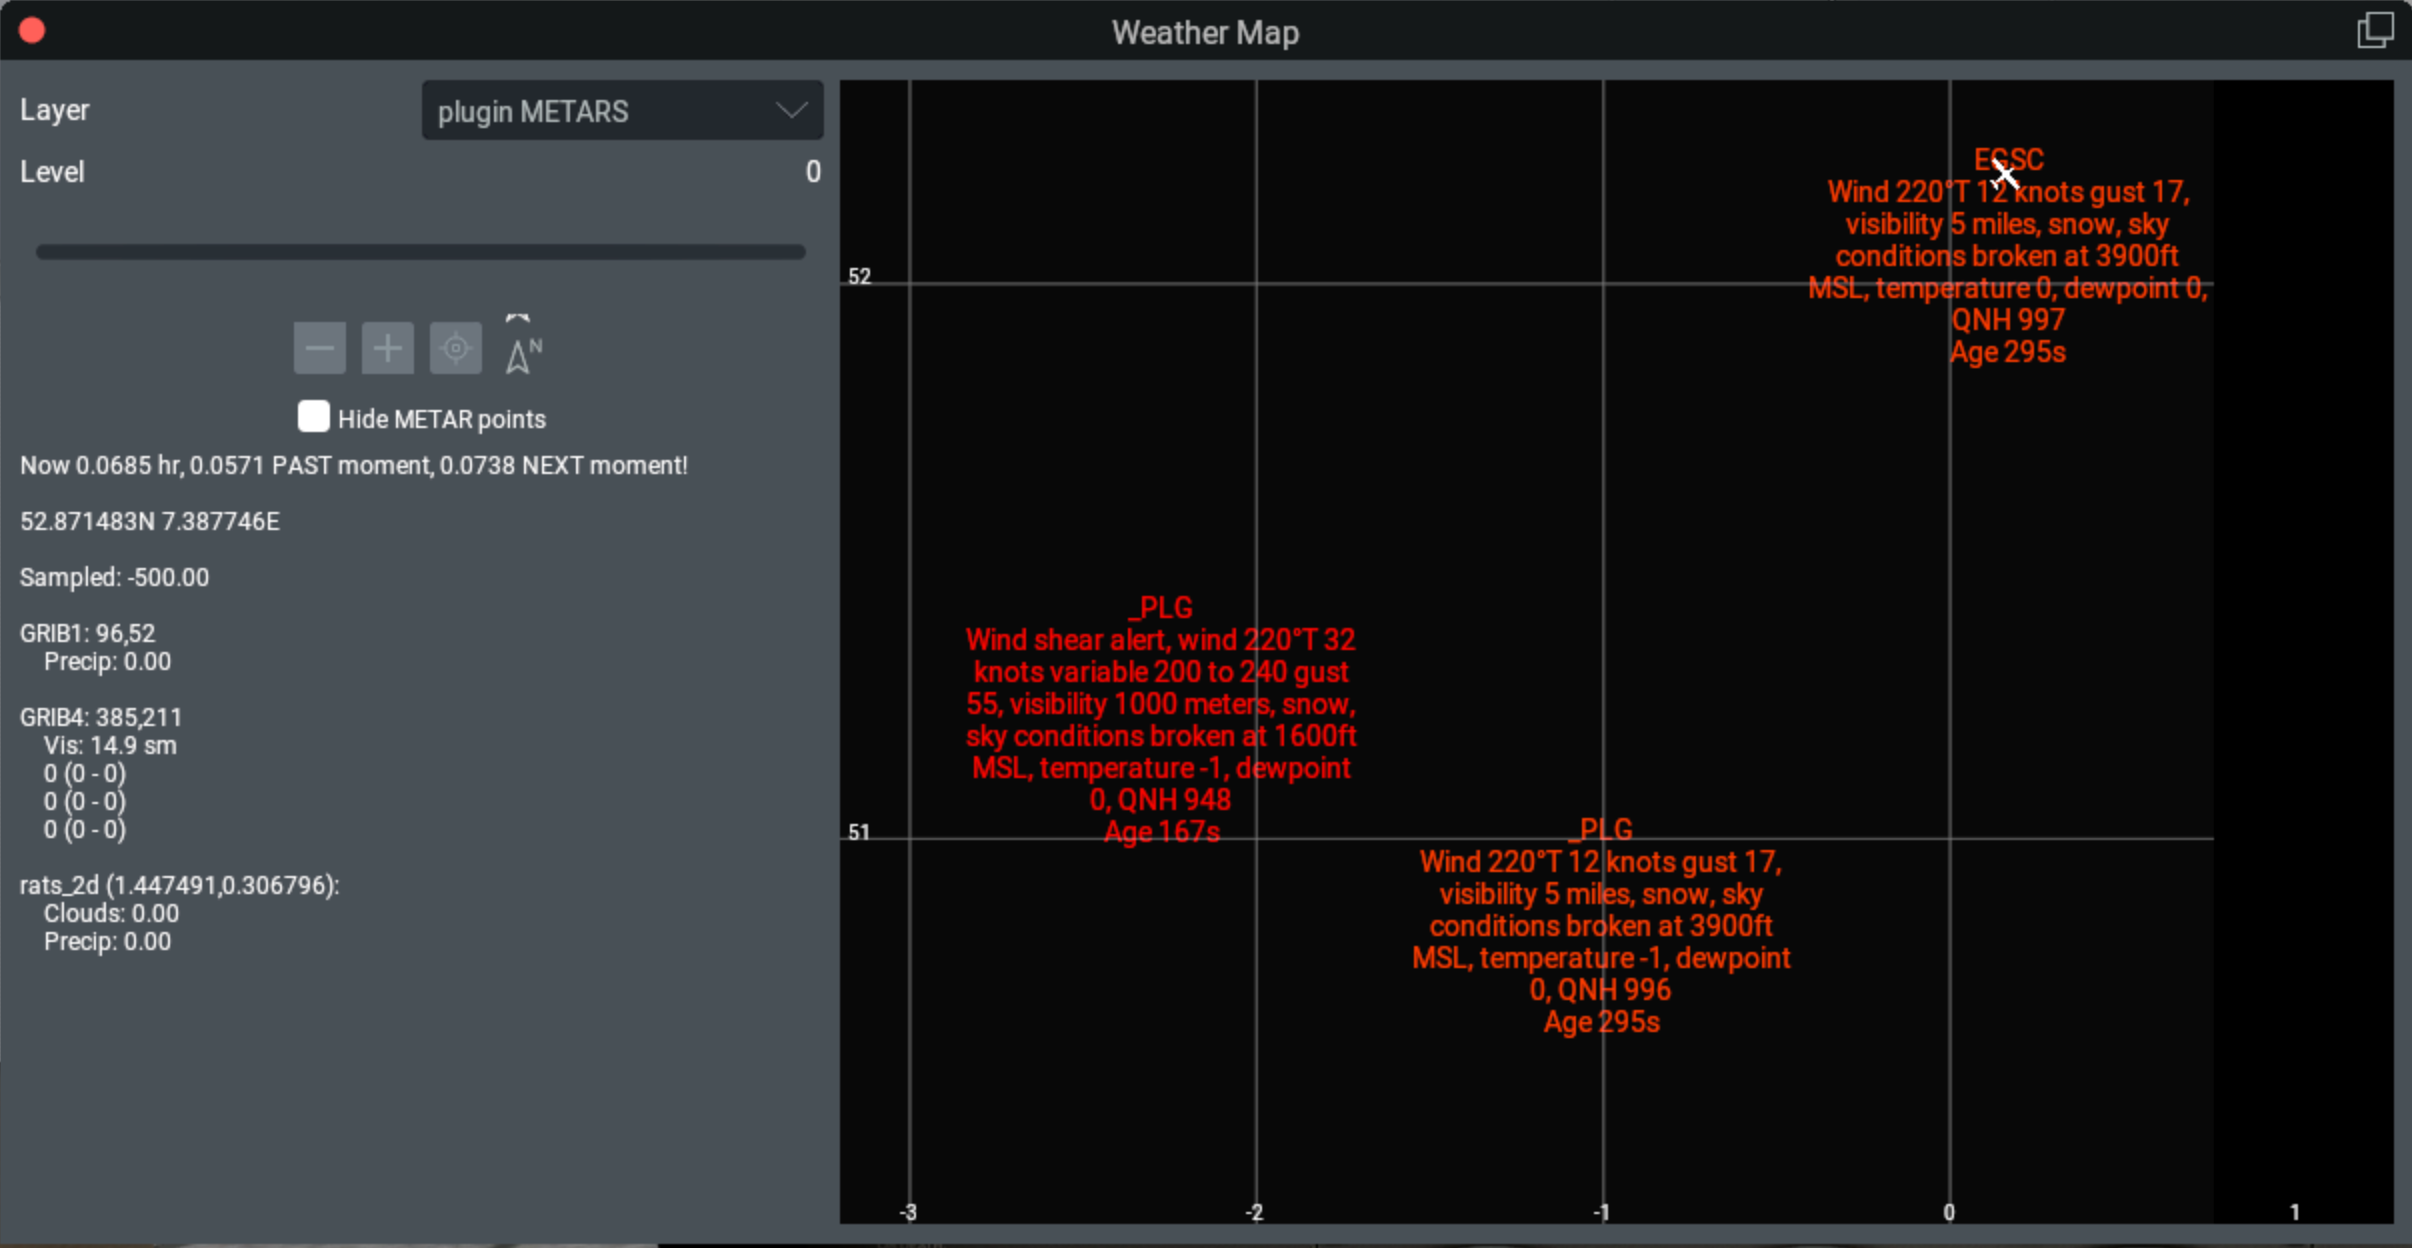Click the _PLG METAR showing QNH 996
The width and height of the screenshot is (2412, 1248).
click(x=1601, y=925)
